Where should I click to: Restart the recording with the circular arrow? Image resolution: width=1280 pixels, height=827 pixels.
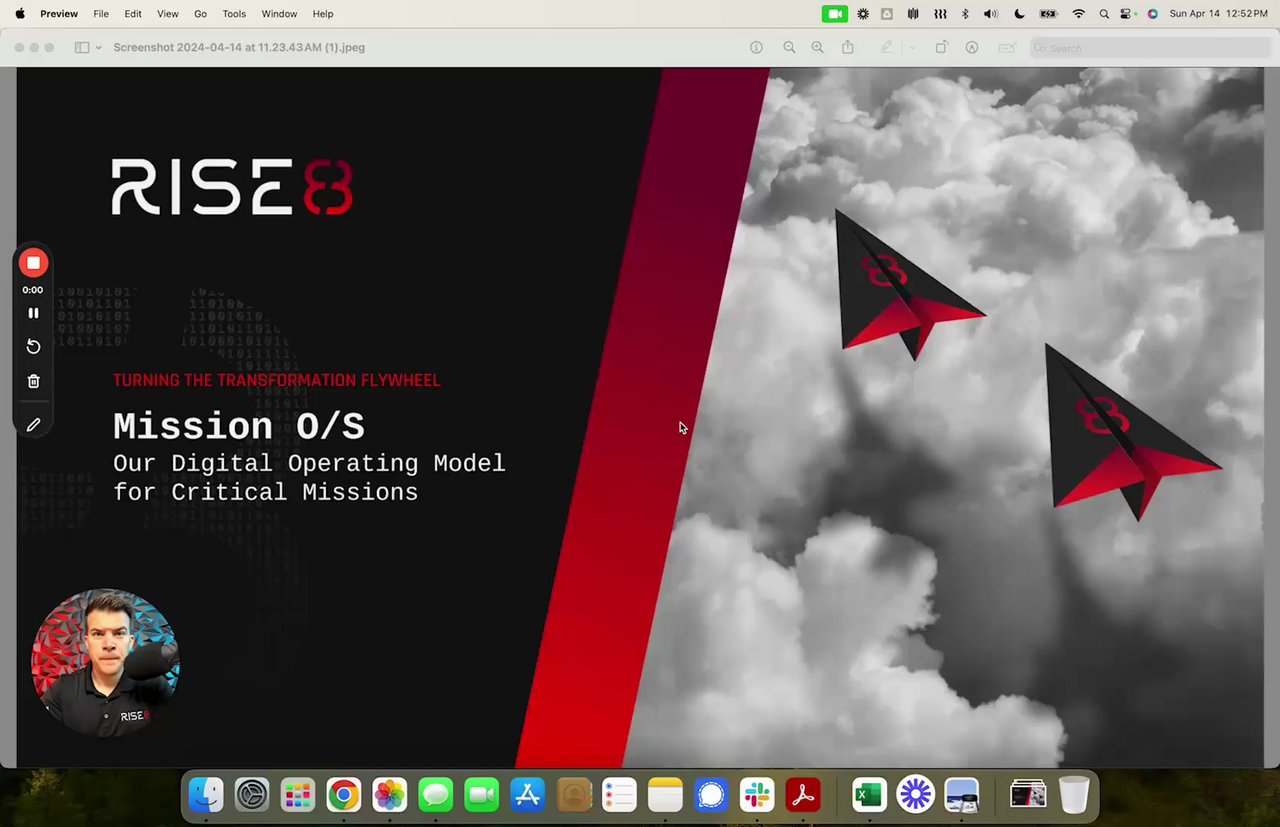33,346
